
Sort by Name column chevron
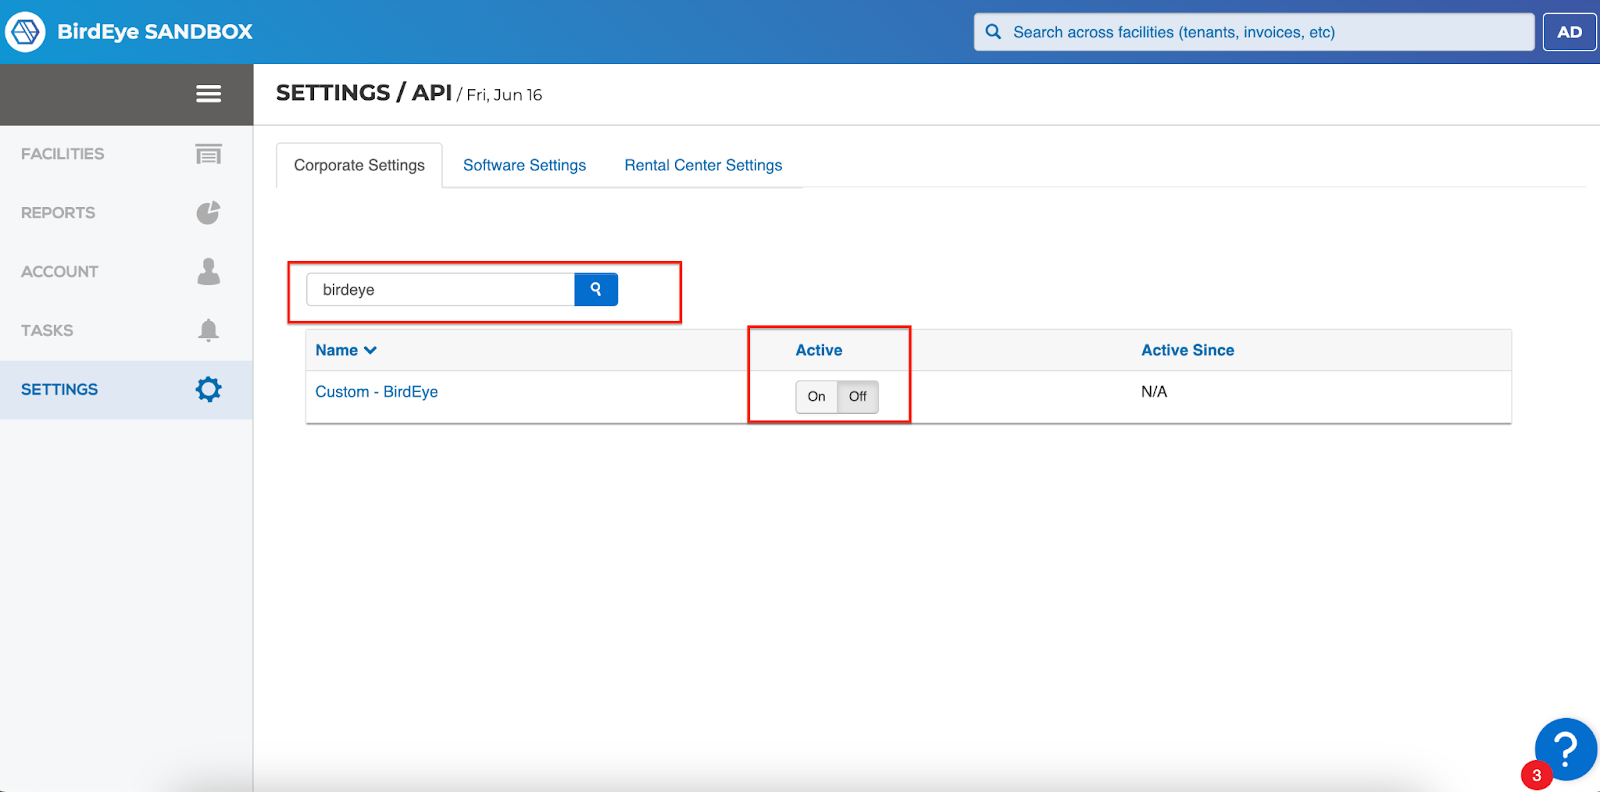(371, 350)
